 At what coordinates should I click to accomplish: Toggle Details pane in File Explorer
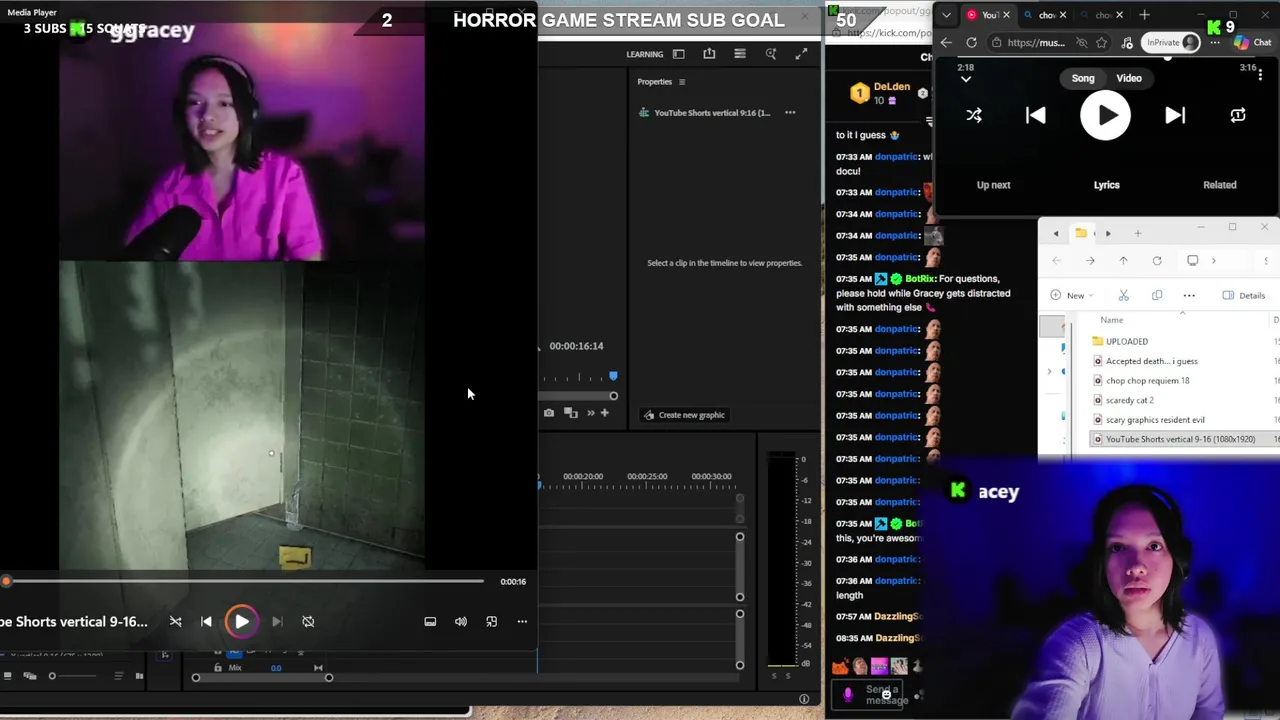(1244, 295)
